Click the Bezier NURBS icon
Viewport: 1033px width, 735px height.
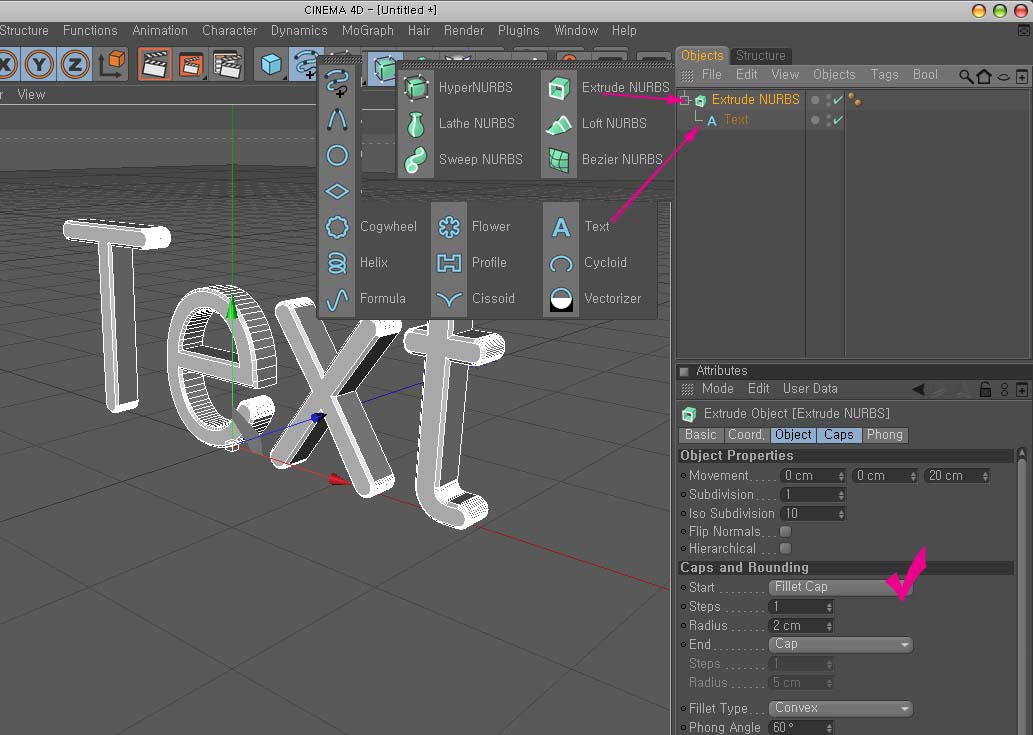pos(559,159)
